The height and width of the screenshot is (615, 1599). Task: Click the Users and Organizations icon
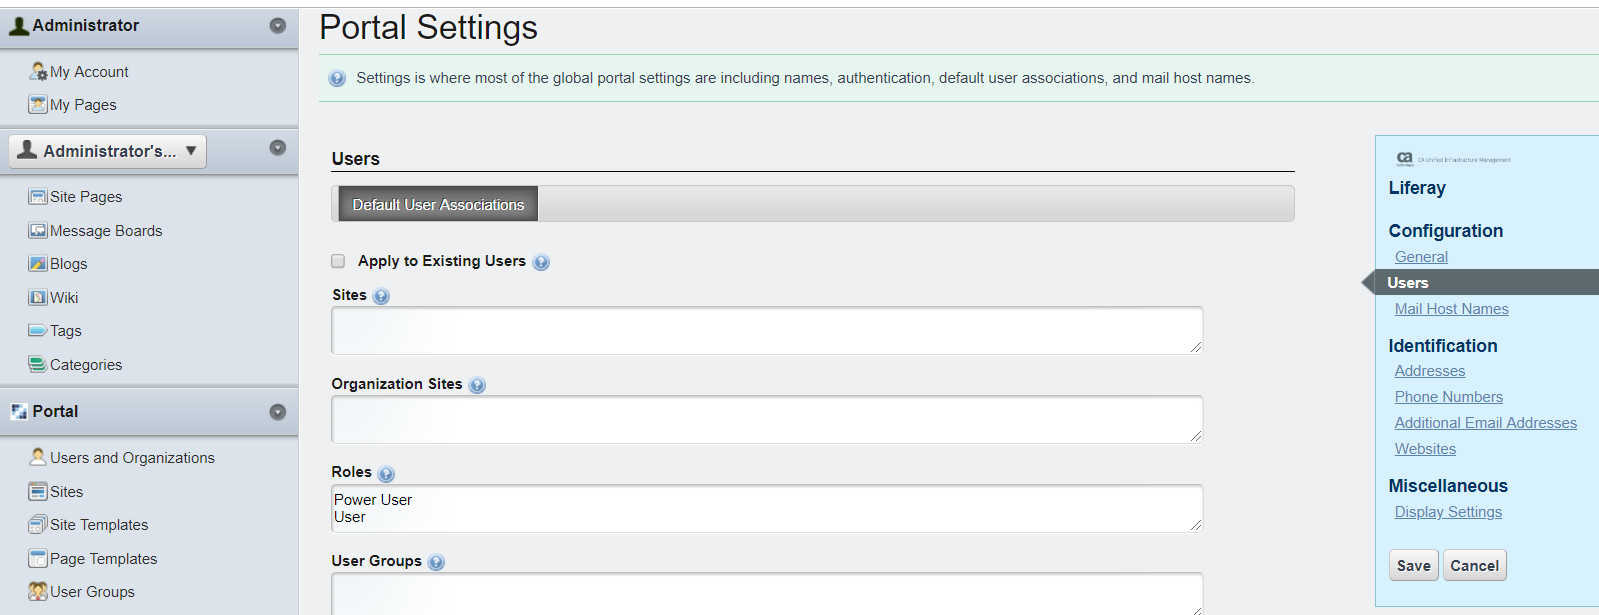pos(38,457)
